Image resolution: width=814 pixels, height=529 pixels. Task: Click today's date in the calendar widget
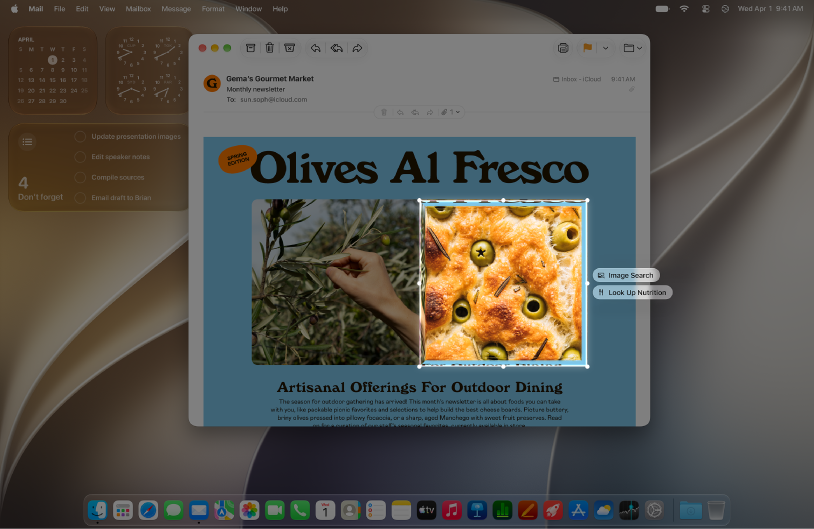52,60
